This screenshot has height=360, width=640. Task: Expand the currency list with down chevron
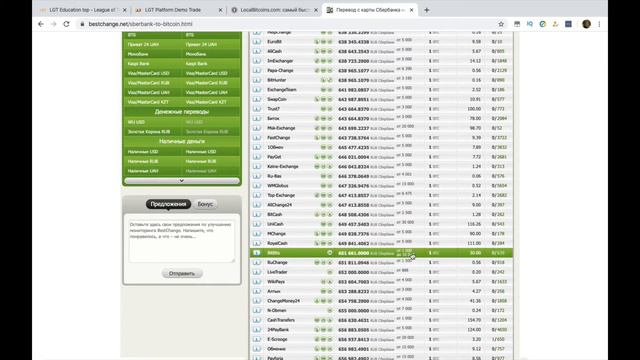(x=182, y=180)
